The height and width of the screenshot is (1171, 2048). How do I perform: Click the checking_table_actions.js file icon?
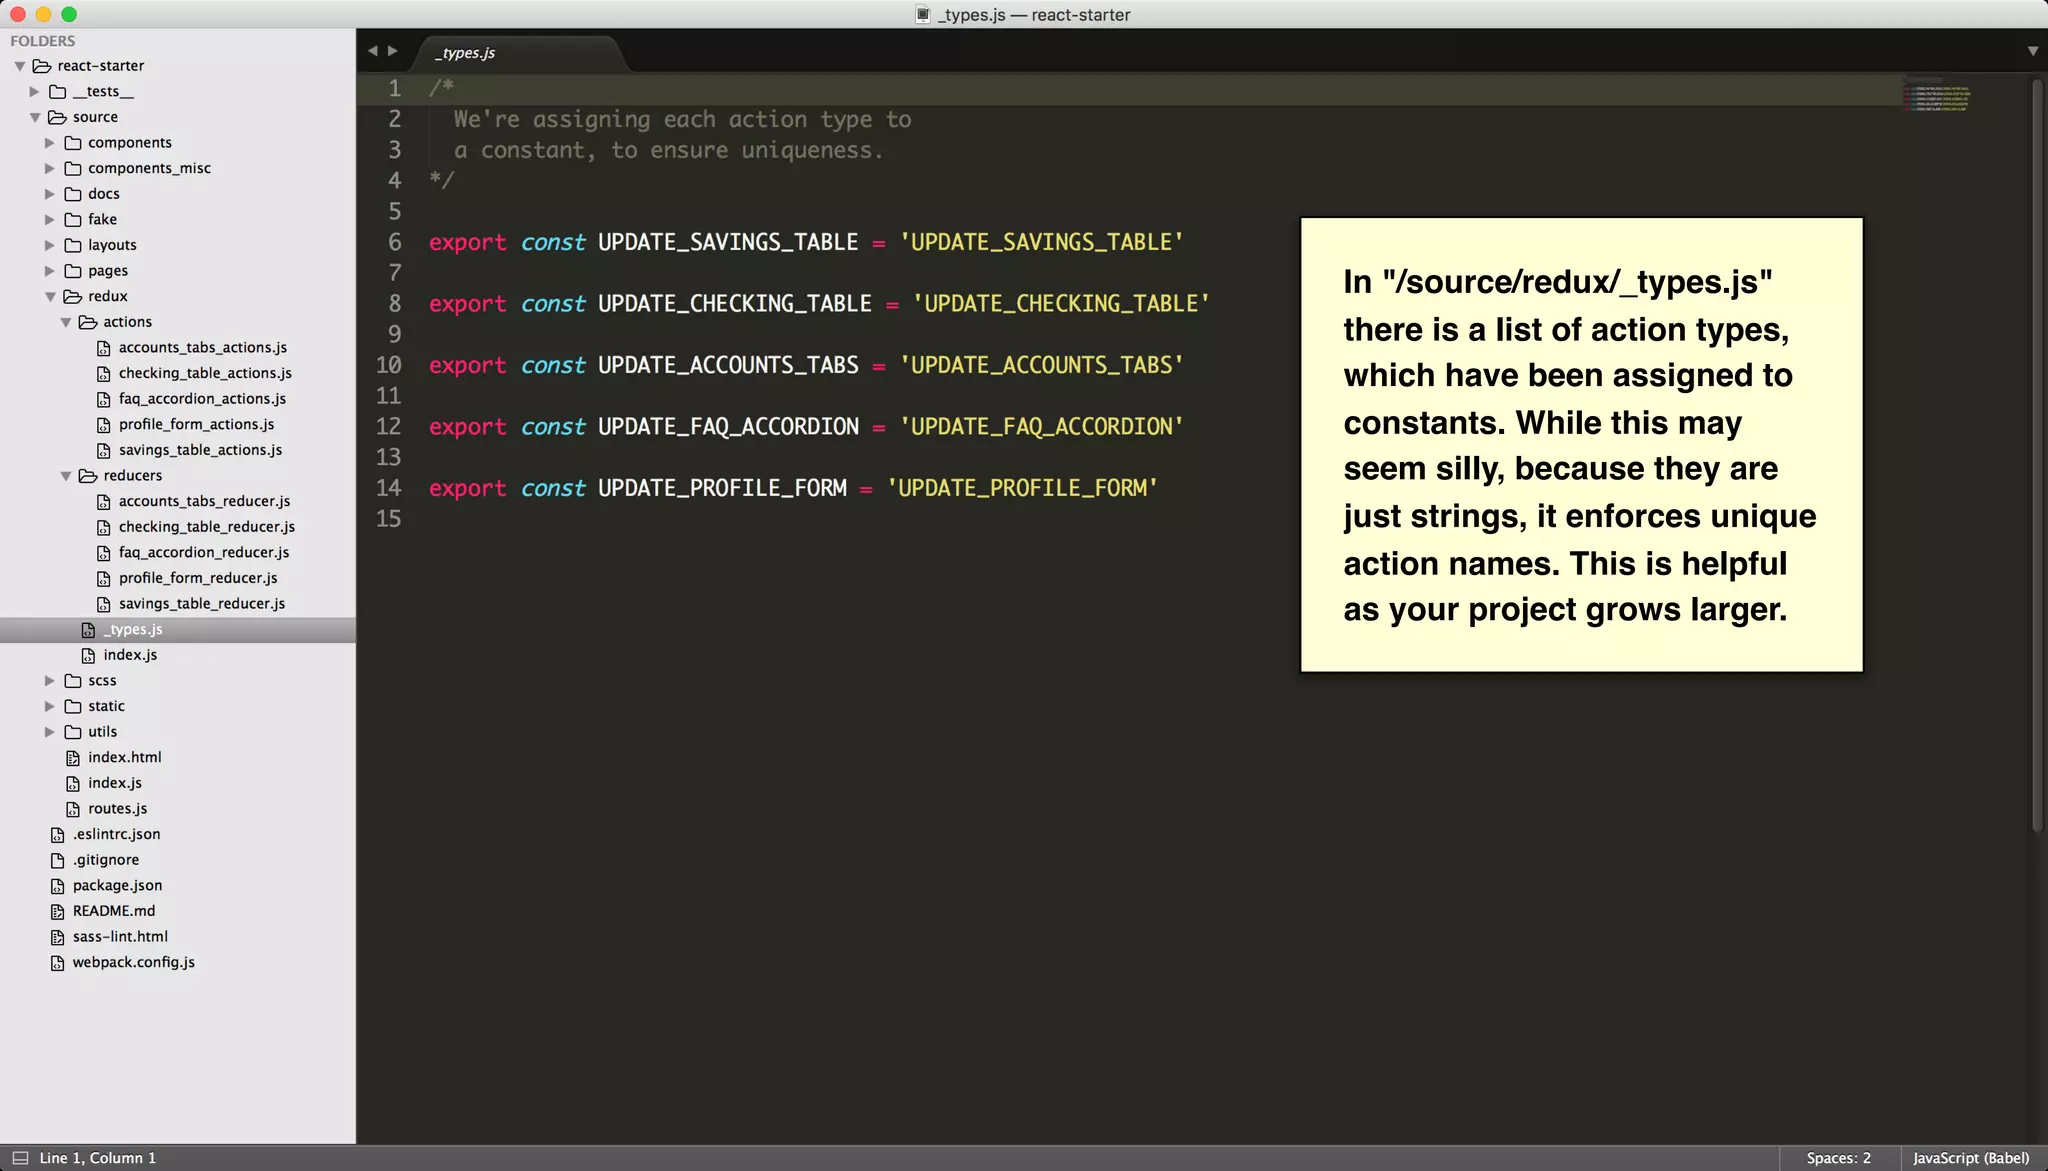(x=103, y=374)
